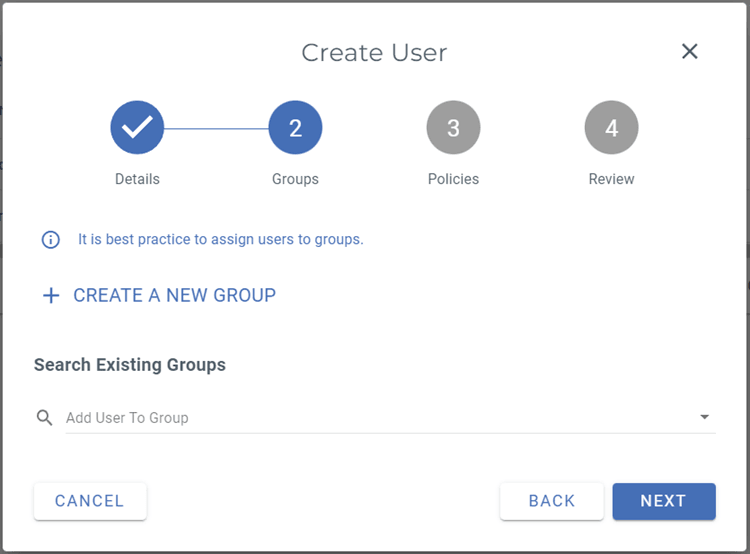Image resolution: width=750 pixels, height=554 pixels.
Task: Click the Groups step label
Action: [x=295, y=179]
